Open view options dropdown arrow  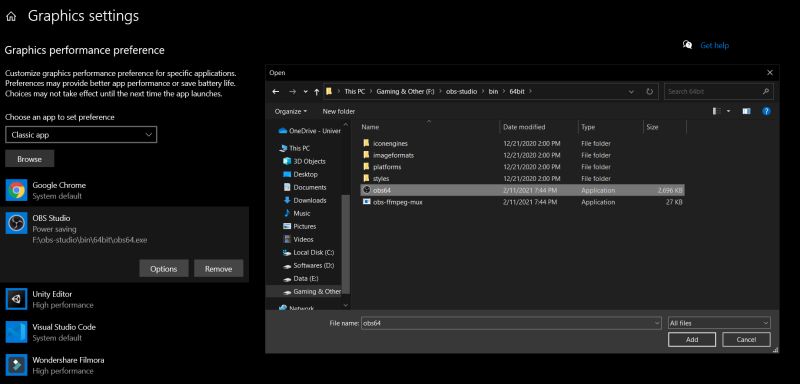[x=729, y=111]
